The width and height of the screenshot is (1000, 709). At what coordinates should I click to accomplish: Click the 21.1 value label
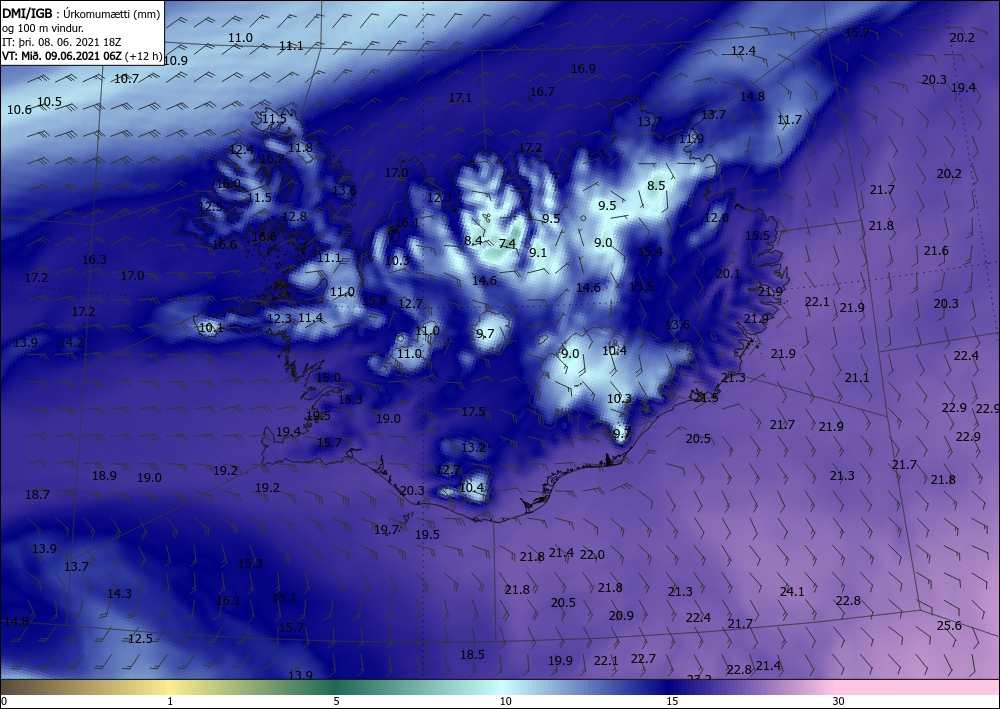tap(857, 377)
